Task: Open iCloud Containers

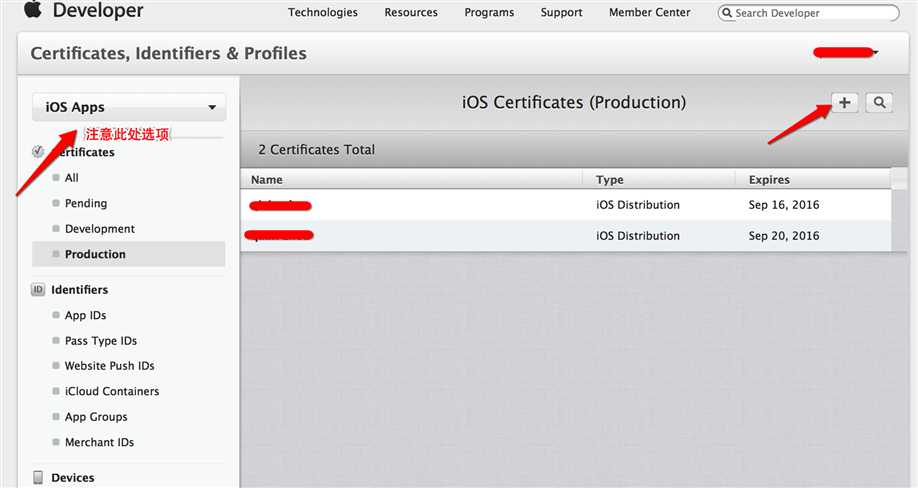Action: click(112, 391)
